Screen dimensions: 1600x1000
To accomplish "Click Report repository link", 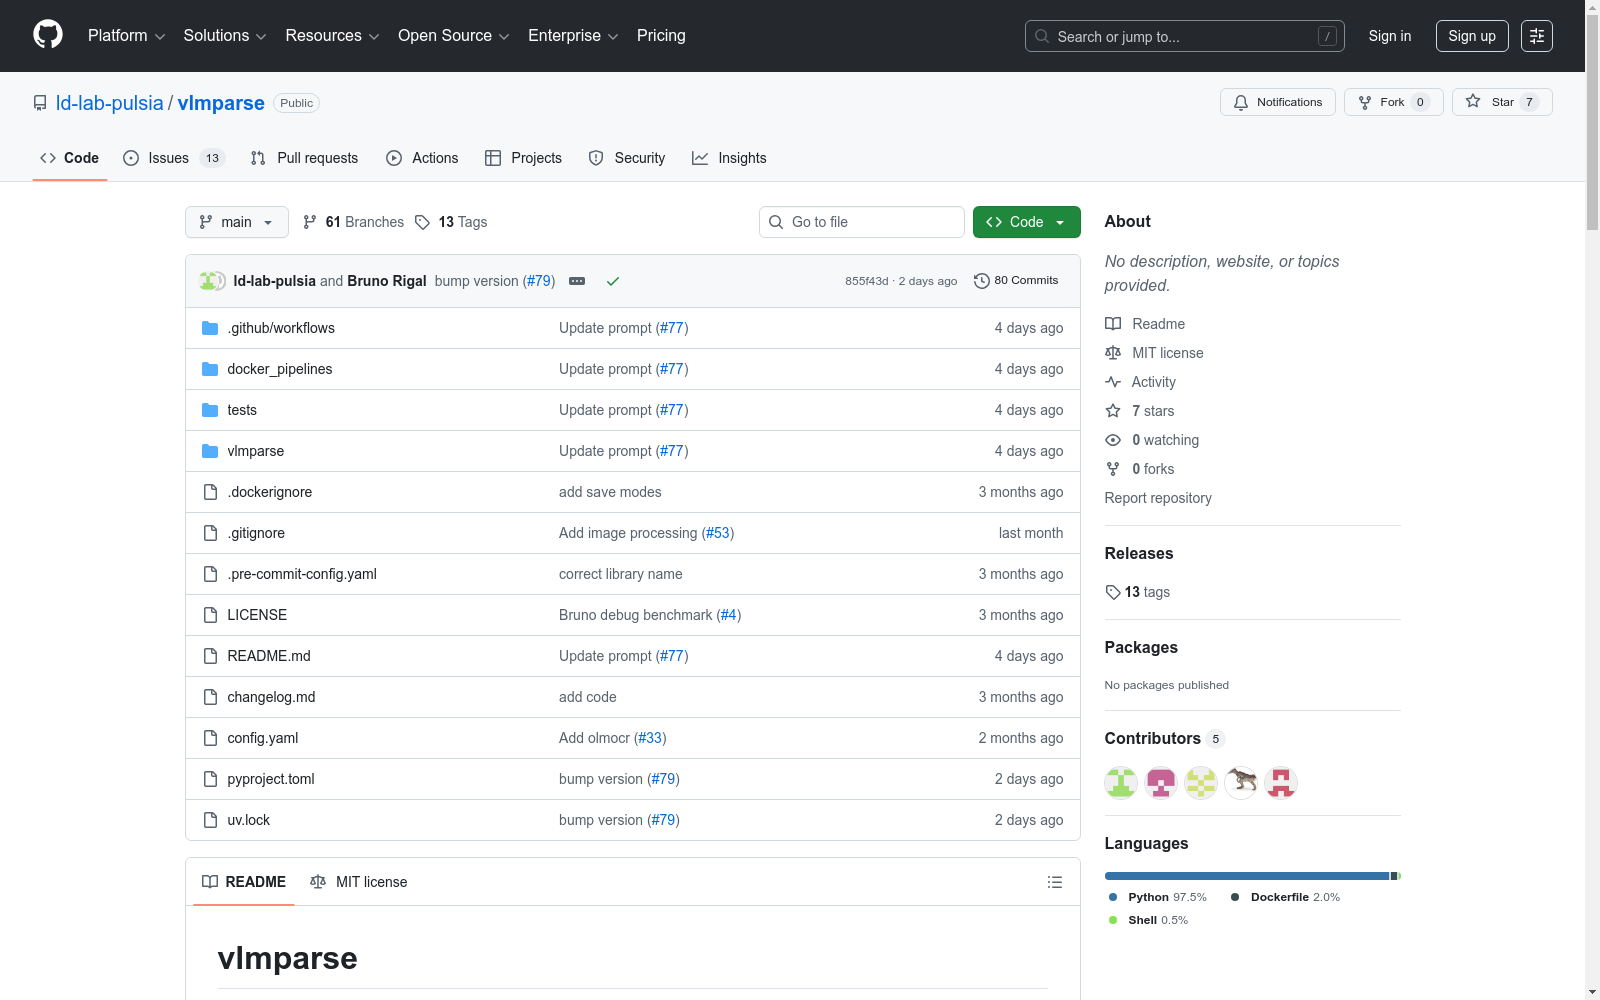I will (x=1158, y=498).
